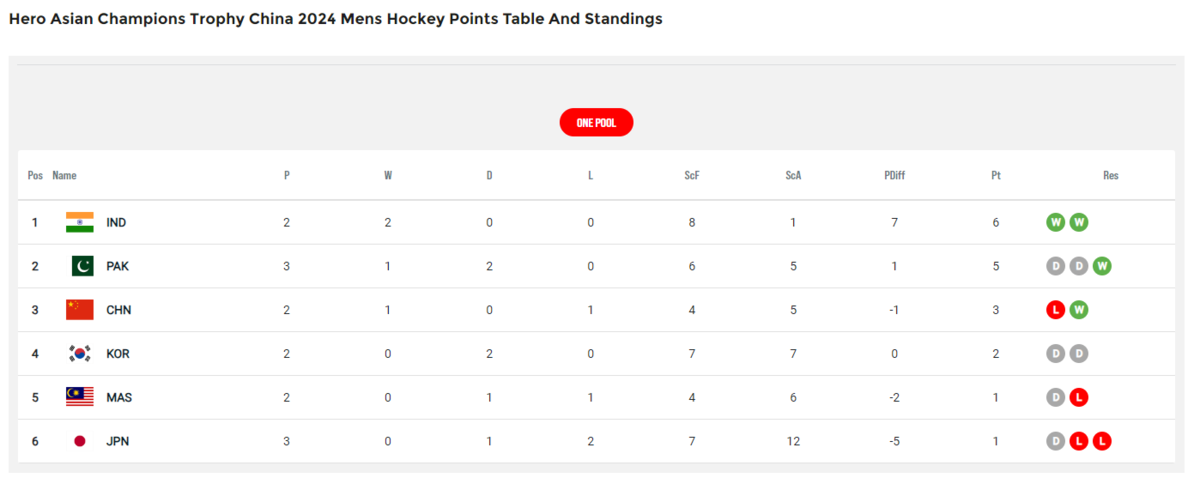Click the Korea flag icon

[80, 353]
